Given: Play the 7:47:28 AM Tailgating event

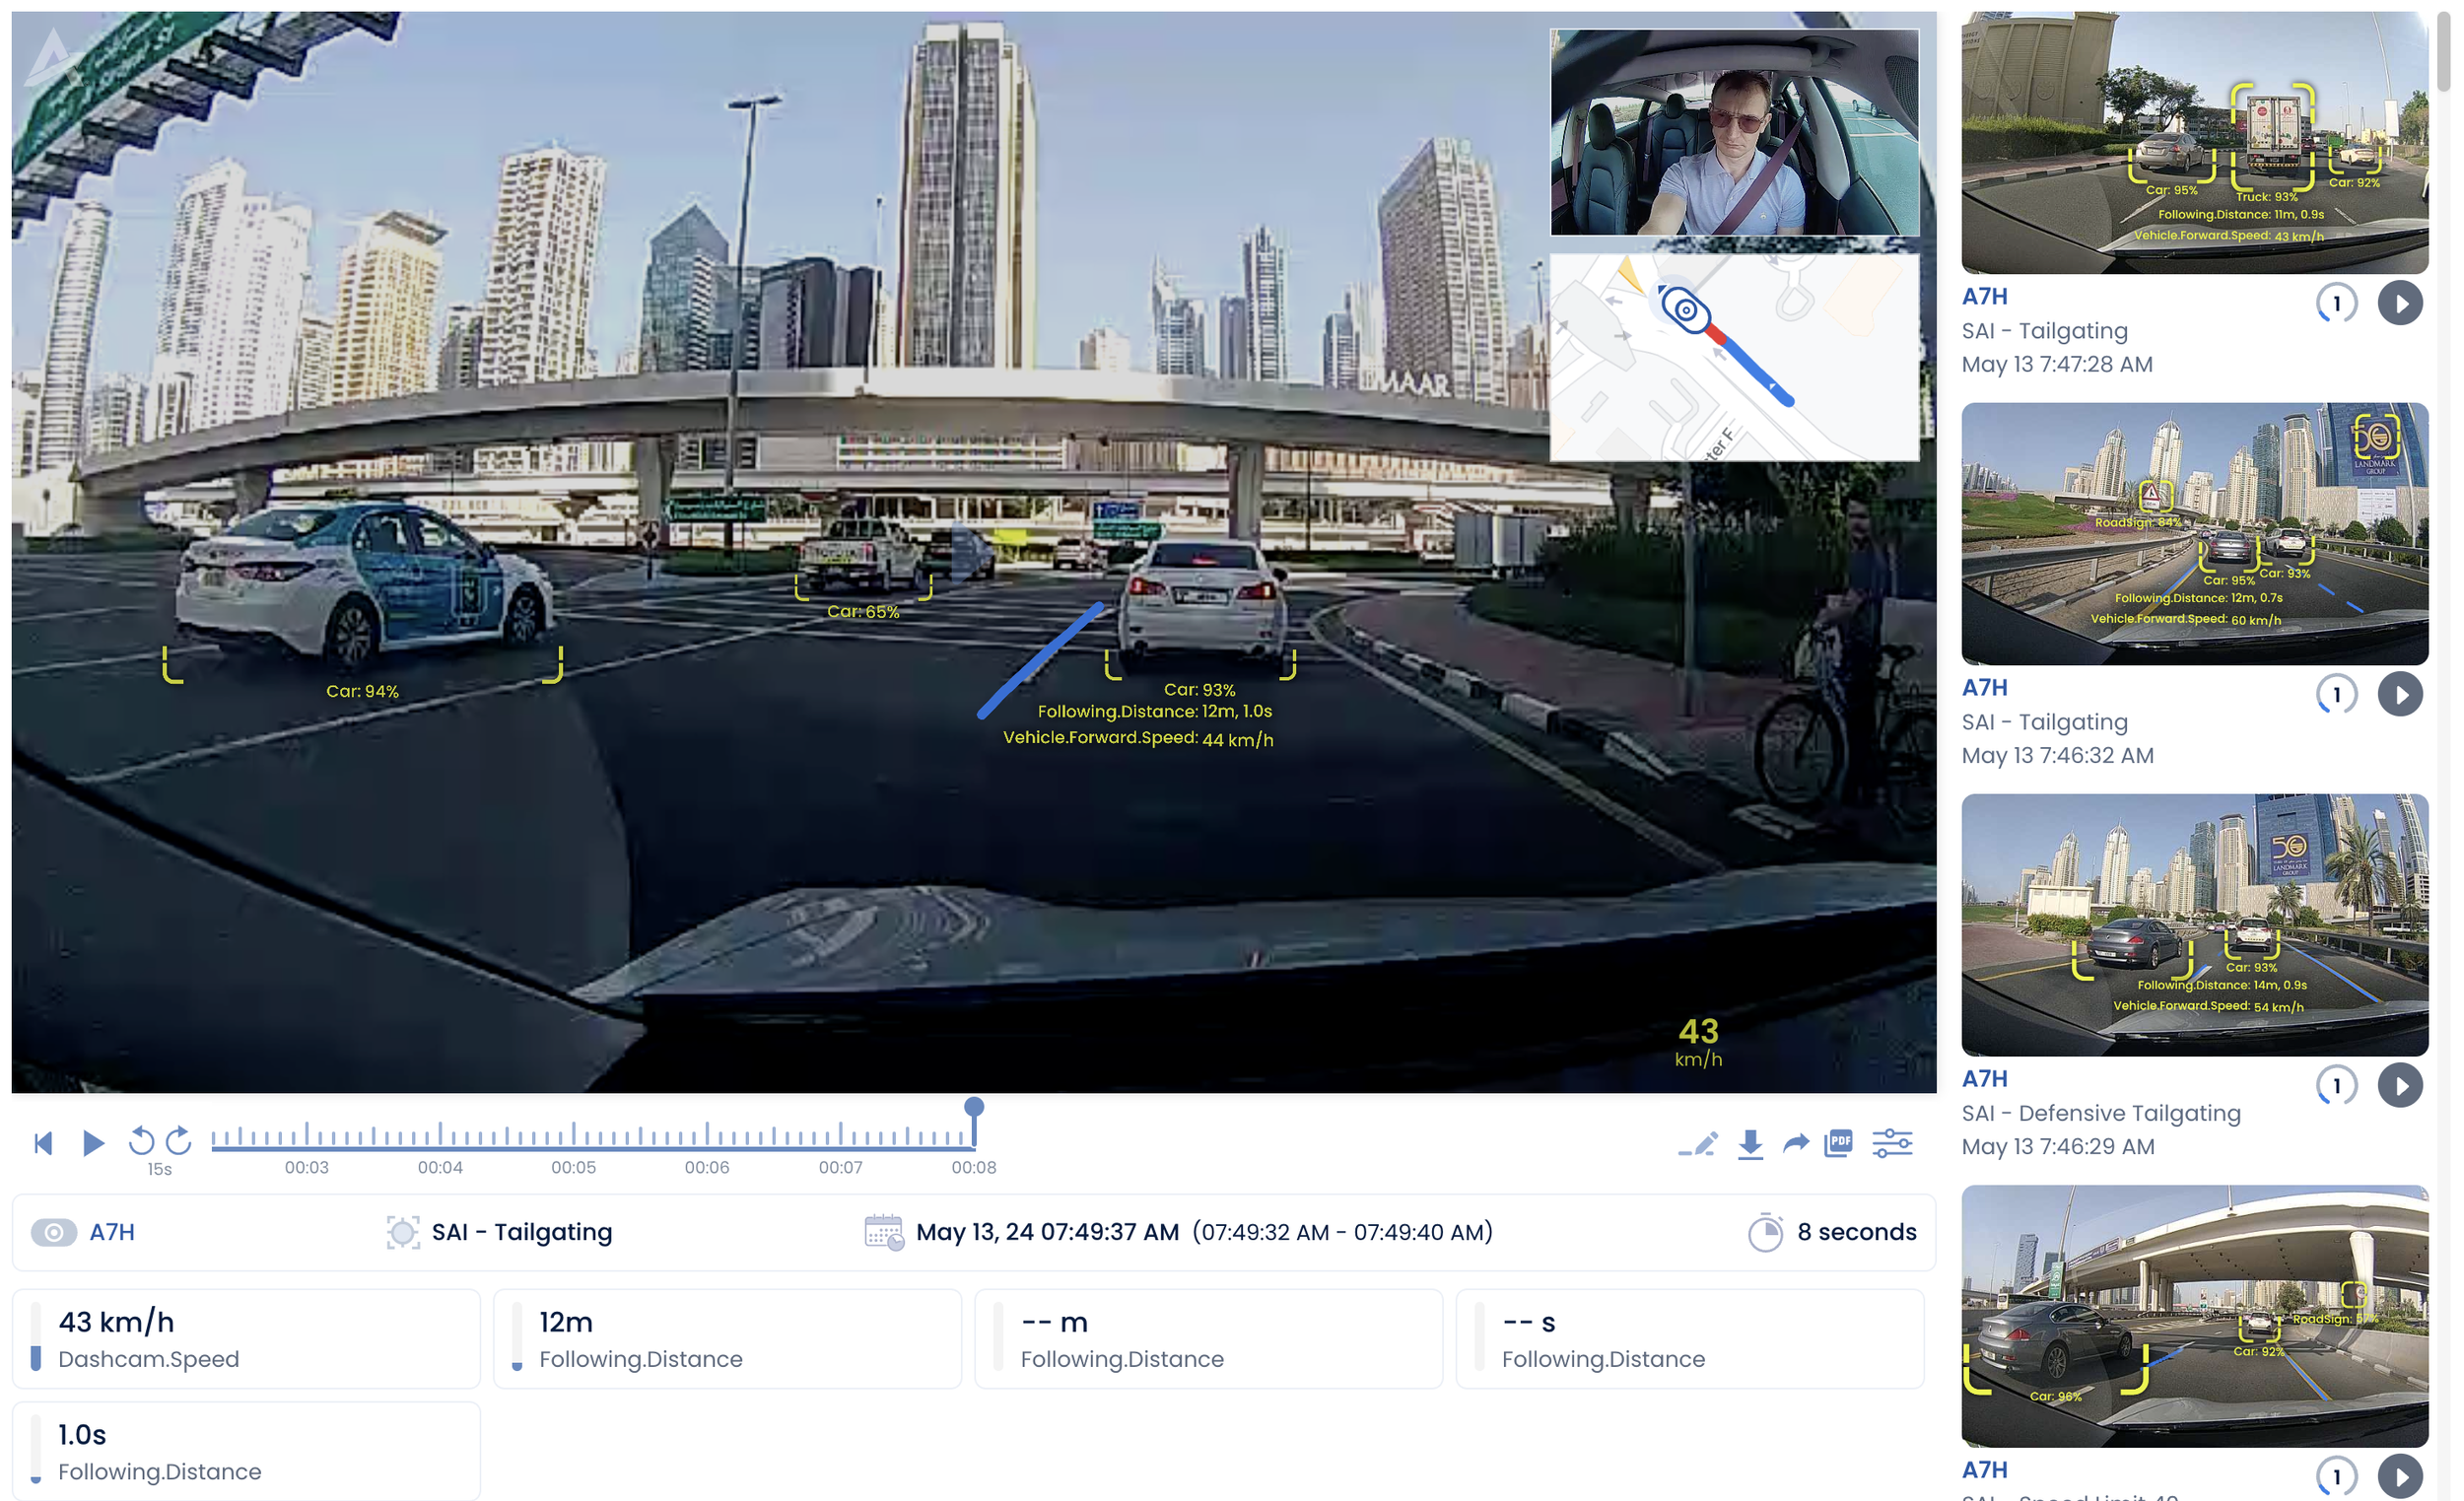Looking at the screenshot, I should tap(2400, 303).
